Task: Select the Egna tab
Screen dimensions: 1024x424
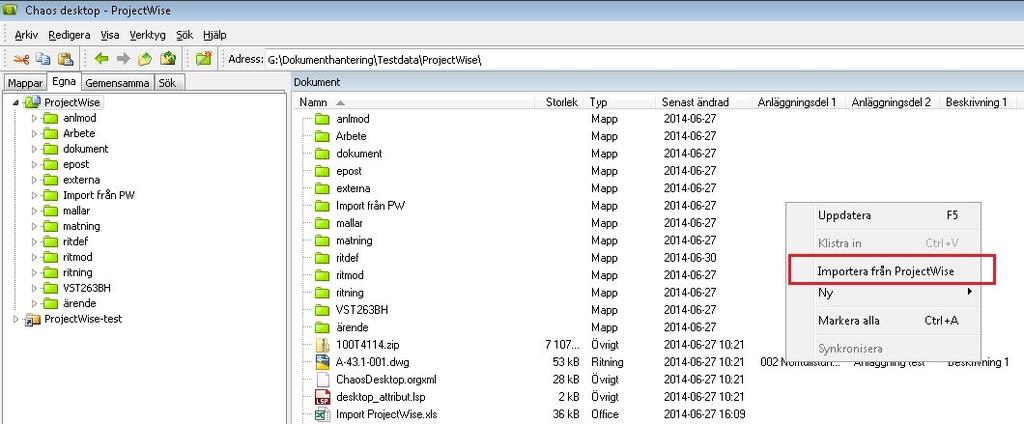Action: 64,82
